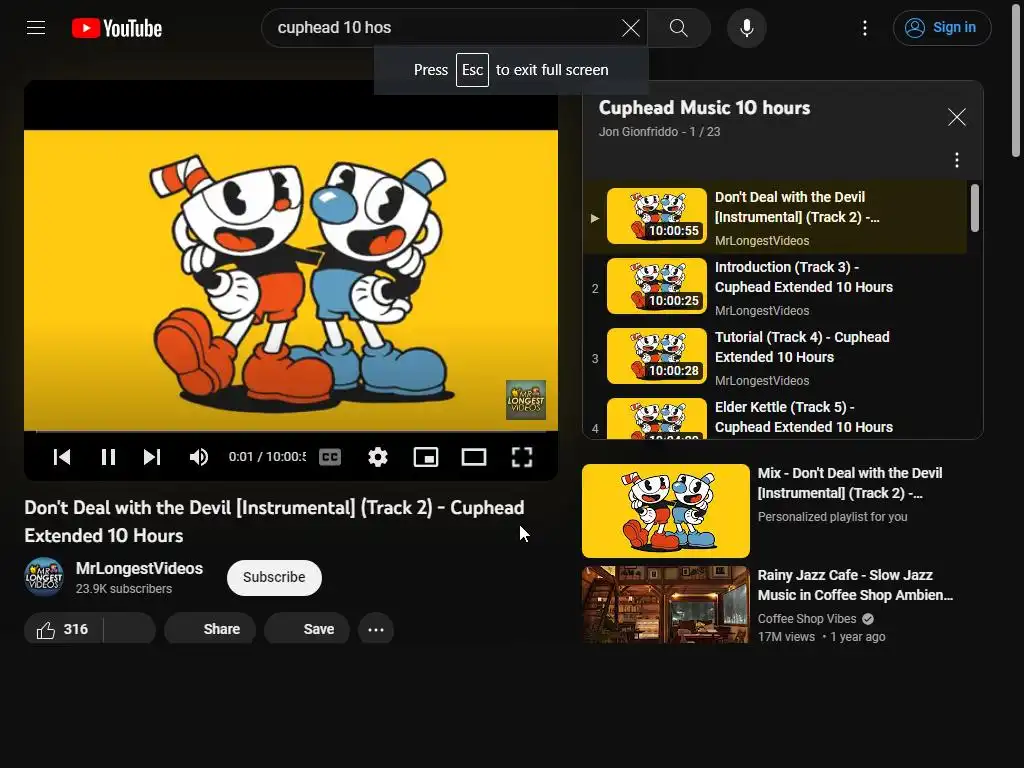The height and width of the screenshot is (768, 1024).
Task: Like the video with 316 likes
Action: tap(63, 629)
